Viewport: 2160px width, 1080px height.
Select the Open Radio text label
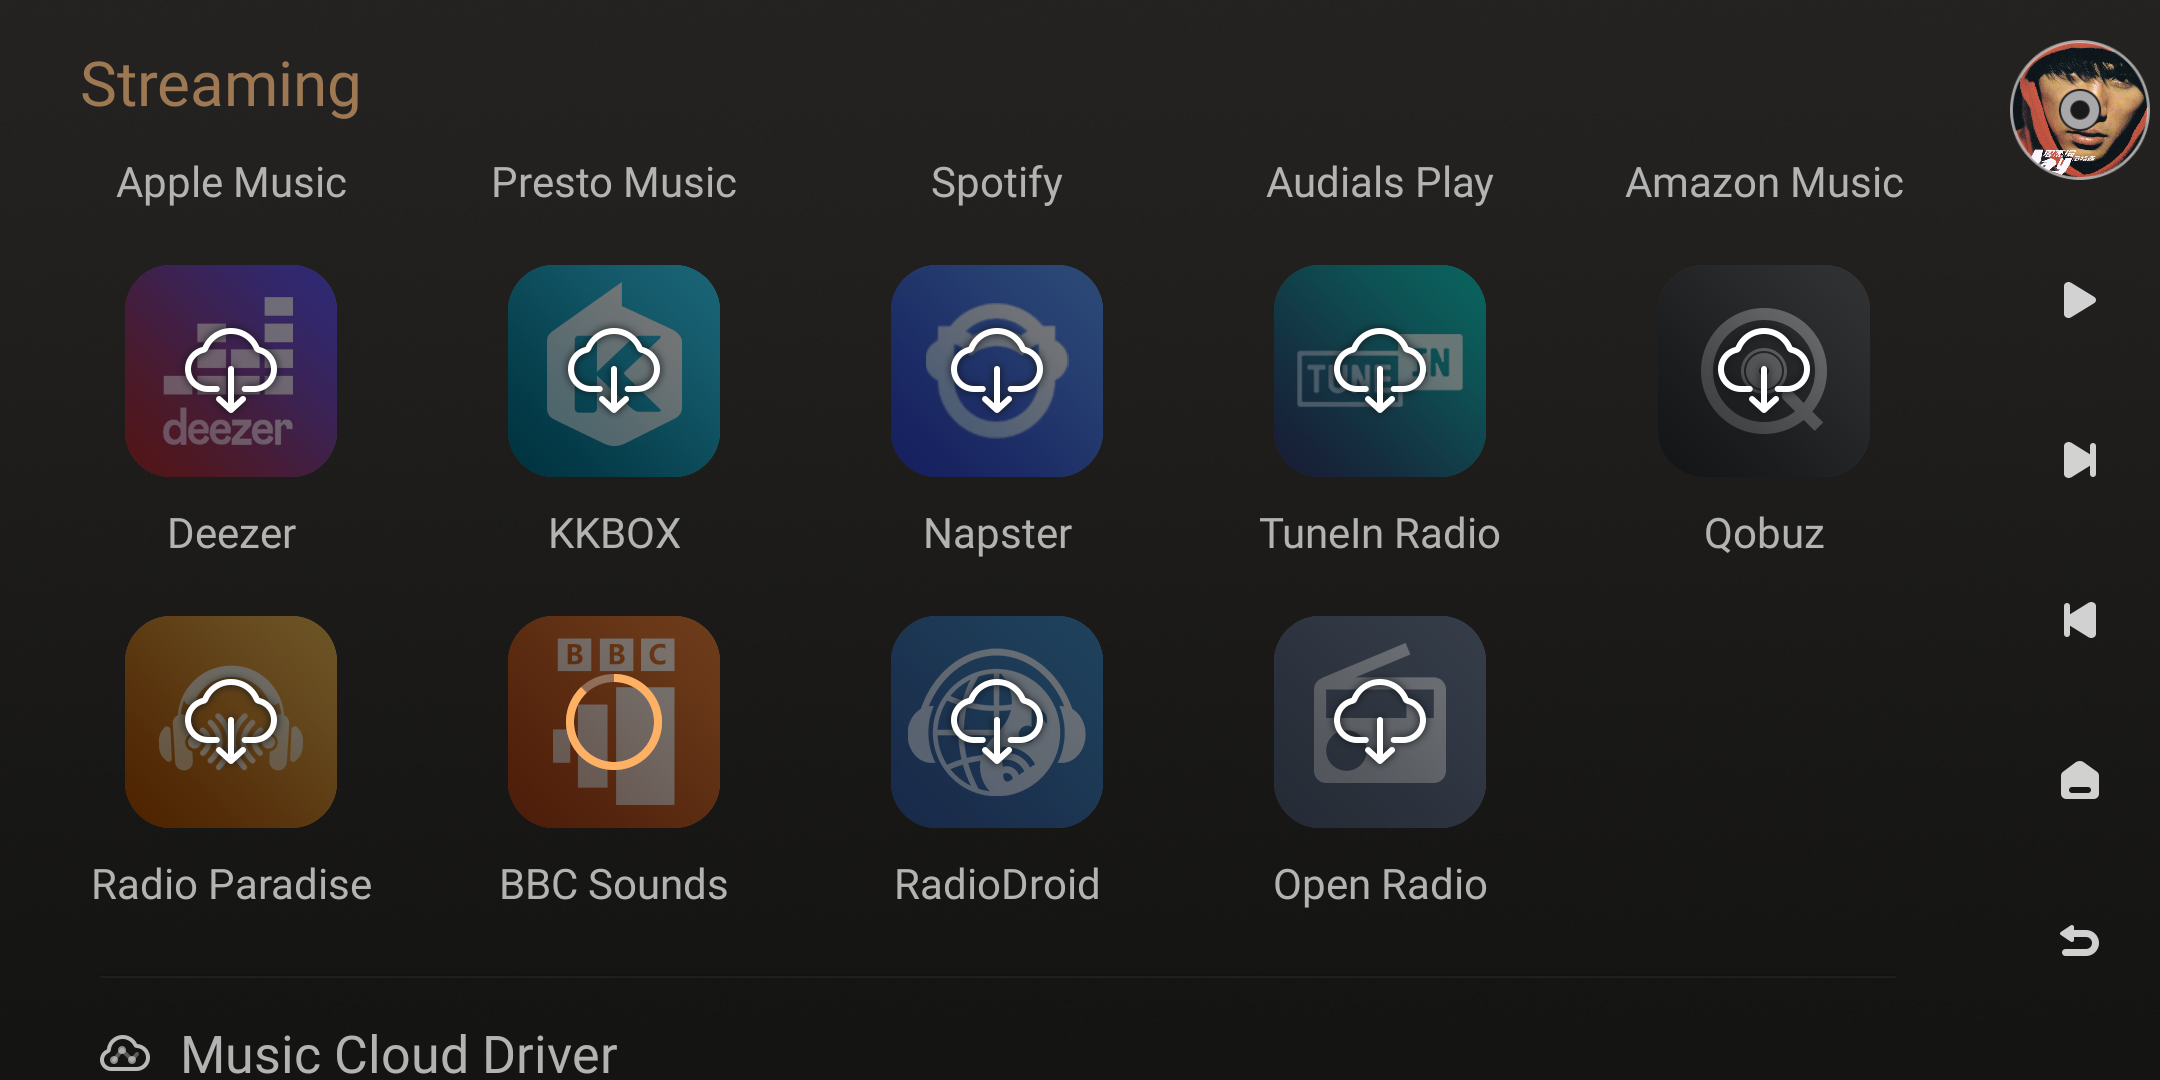1380,886
